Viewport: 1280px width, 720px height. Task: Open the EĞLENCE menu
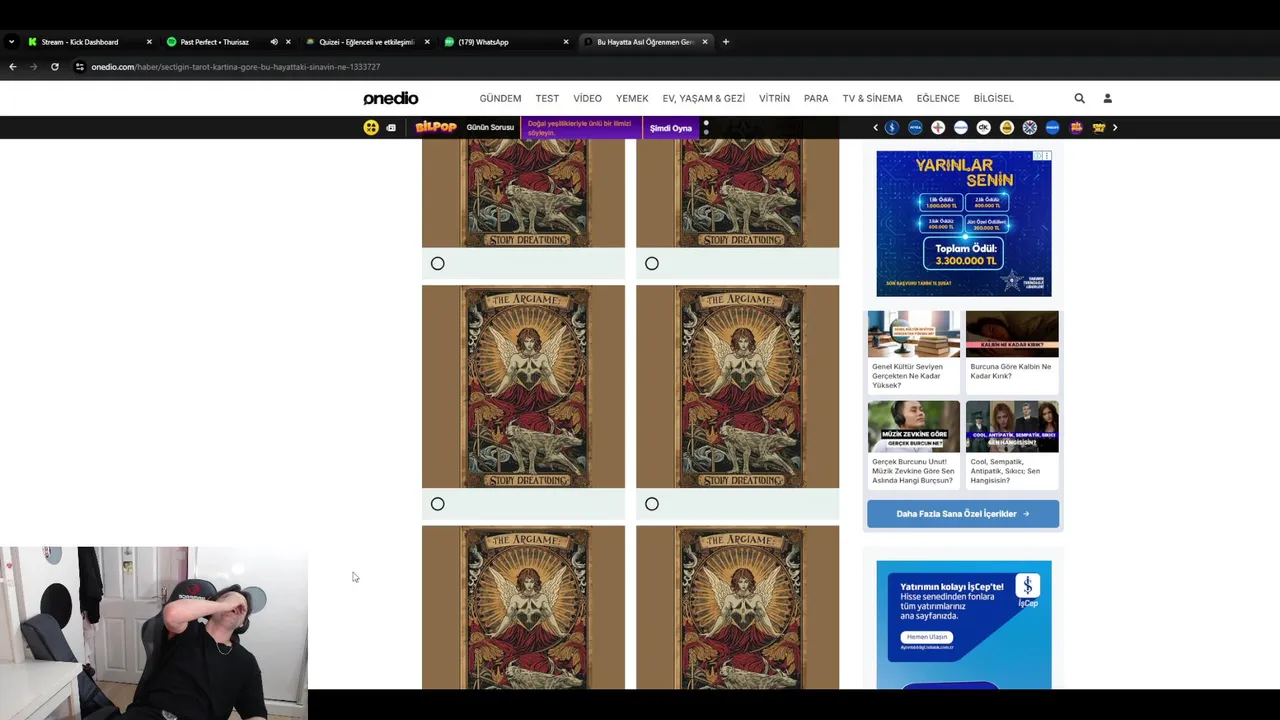pyautogui.click(x=938, y=98)
